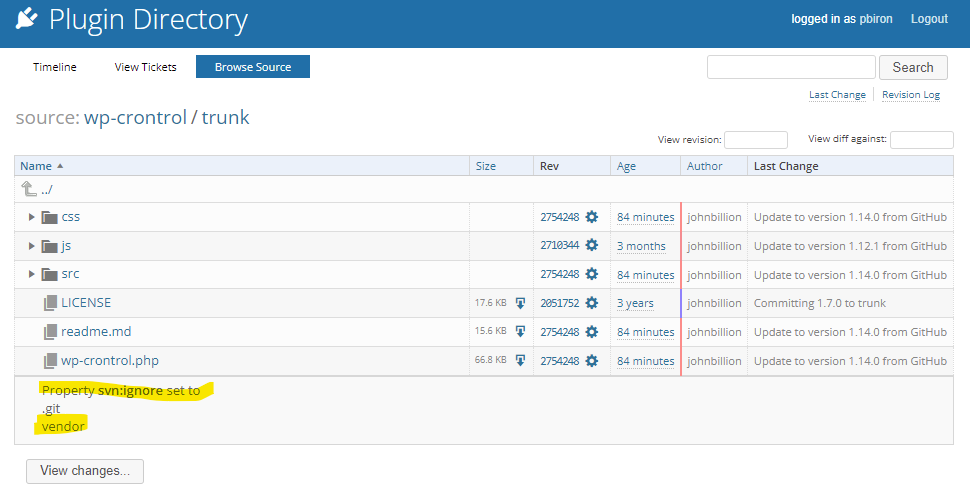Open changeset gear icon for wp-crontrol.php row
The image size is (970, 492).
(x=592, y=360)
